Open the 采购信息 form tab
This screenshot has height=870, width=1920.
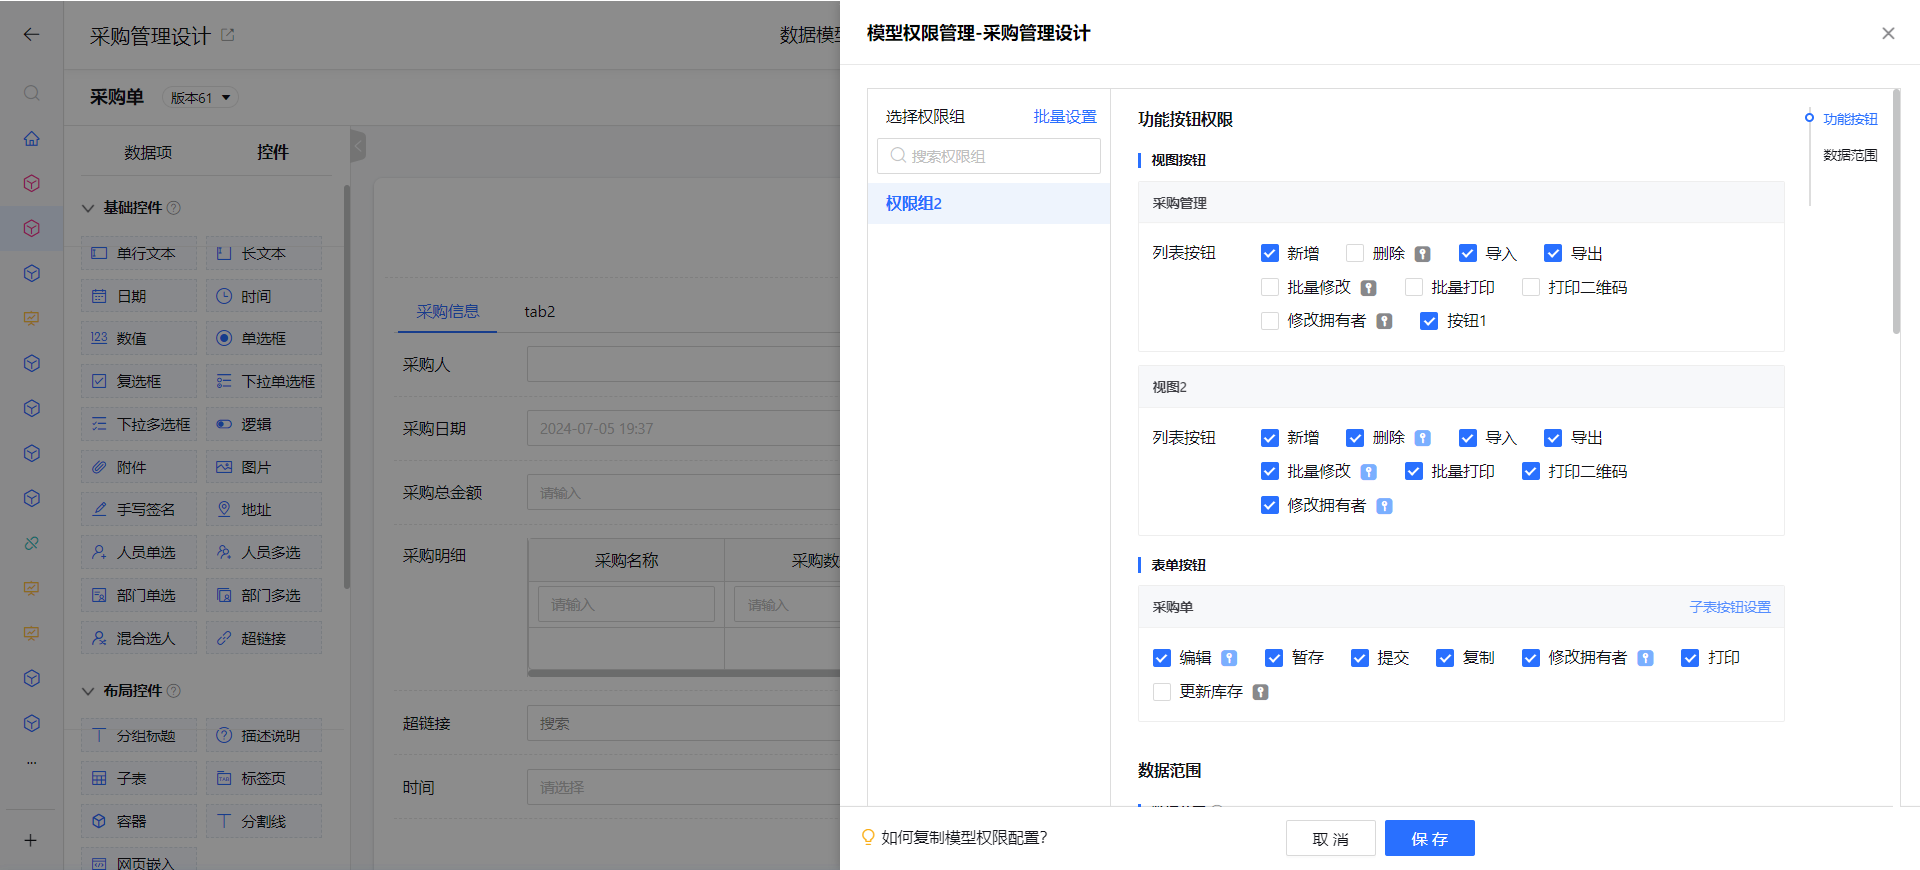coord(448,312)
